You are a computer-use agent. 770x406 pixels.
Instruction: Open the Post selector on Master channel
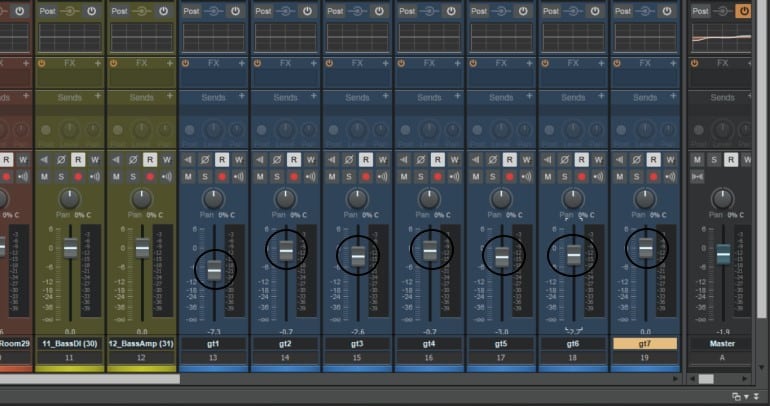[x=700, y=11]
